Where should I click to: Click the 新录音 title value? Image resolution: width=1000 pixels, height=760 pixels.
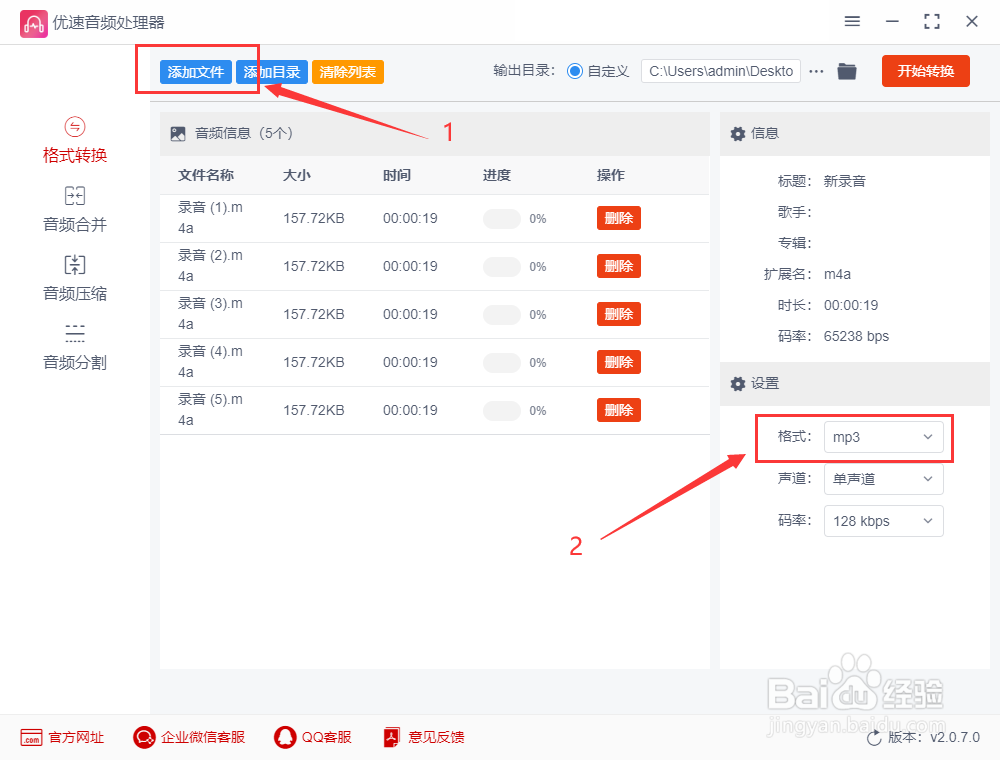[844, 181]
